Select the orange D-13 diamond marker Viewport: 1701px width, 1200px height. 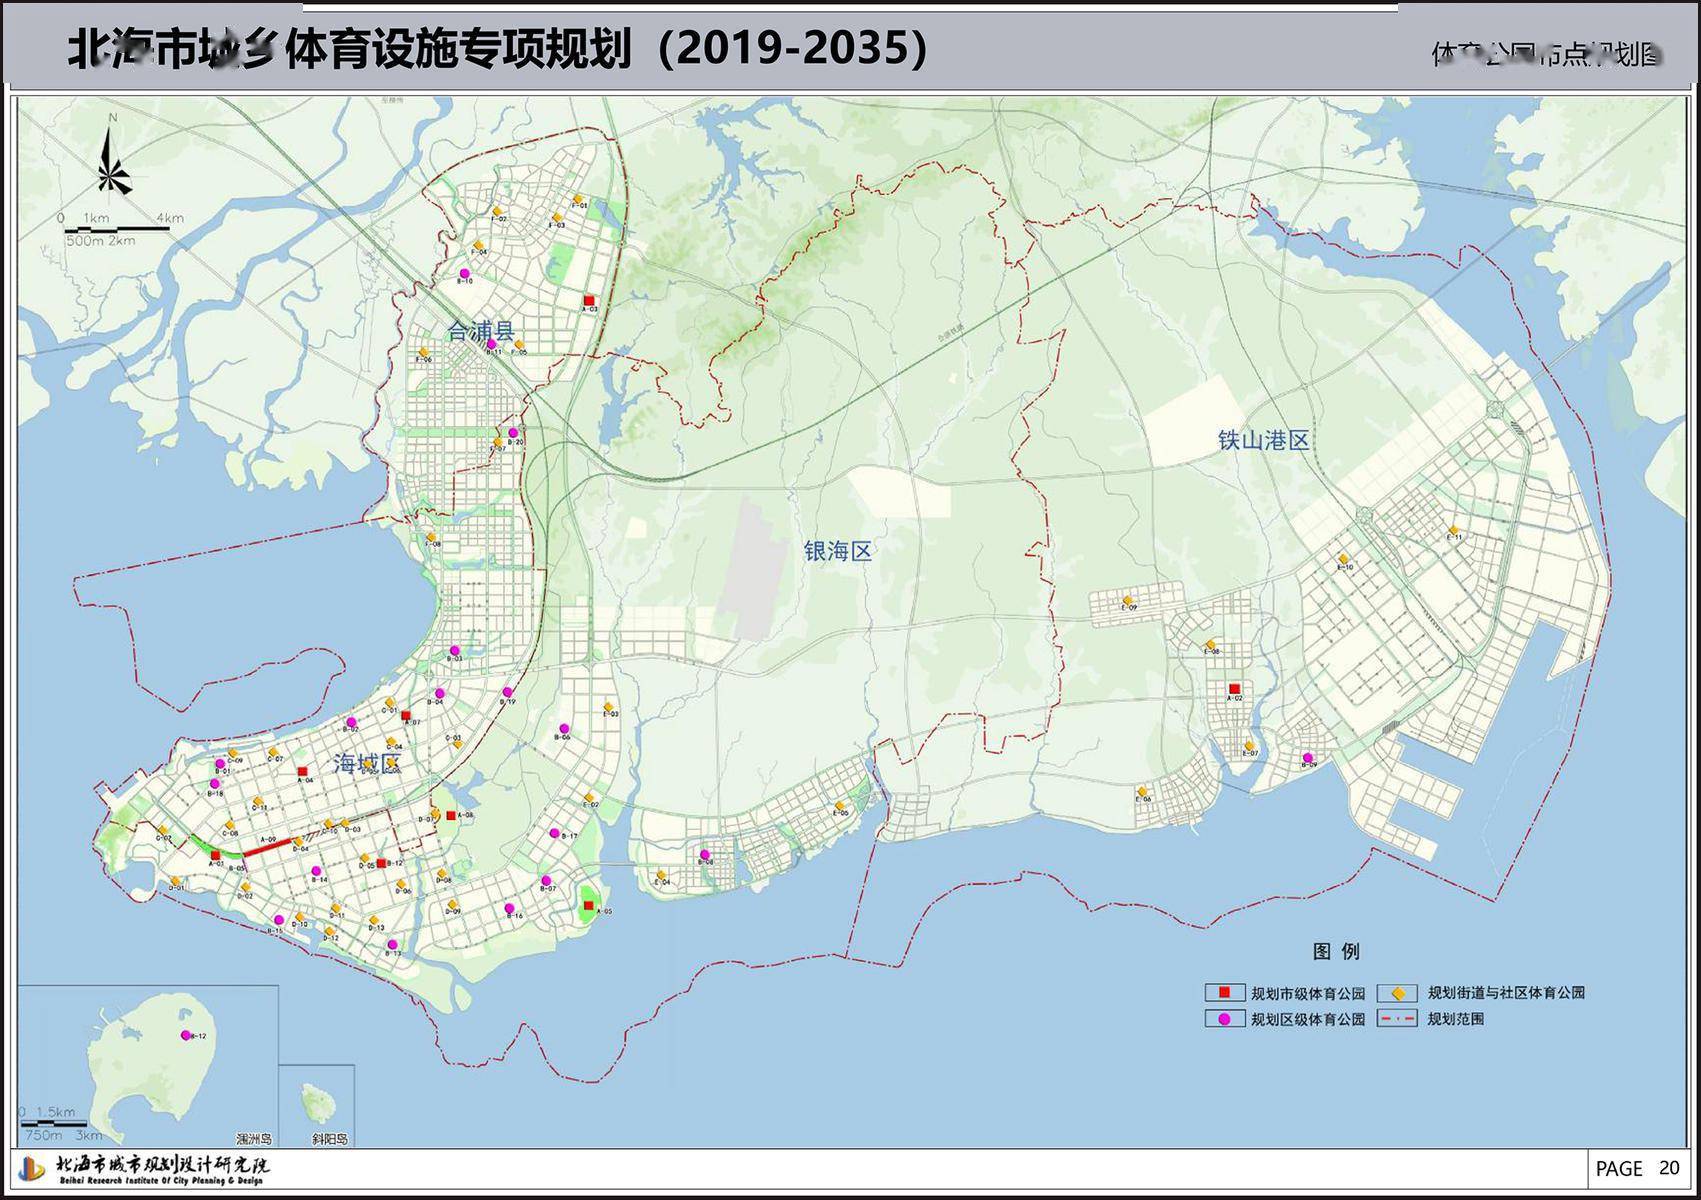pos(374,920)
